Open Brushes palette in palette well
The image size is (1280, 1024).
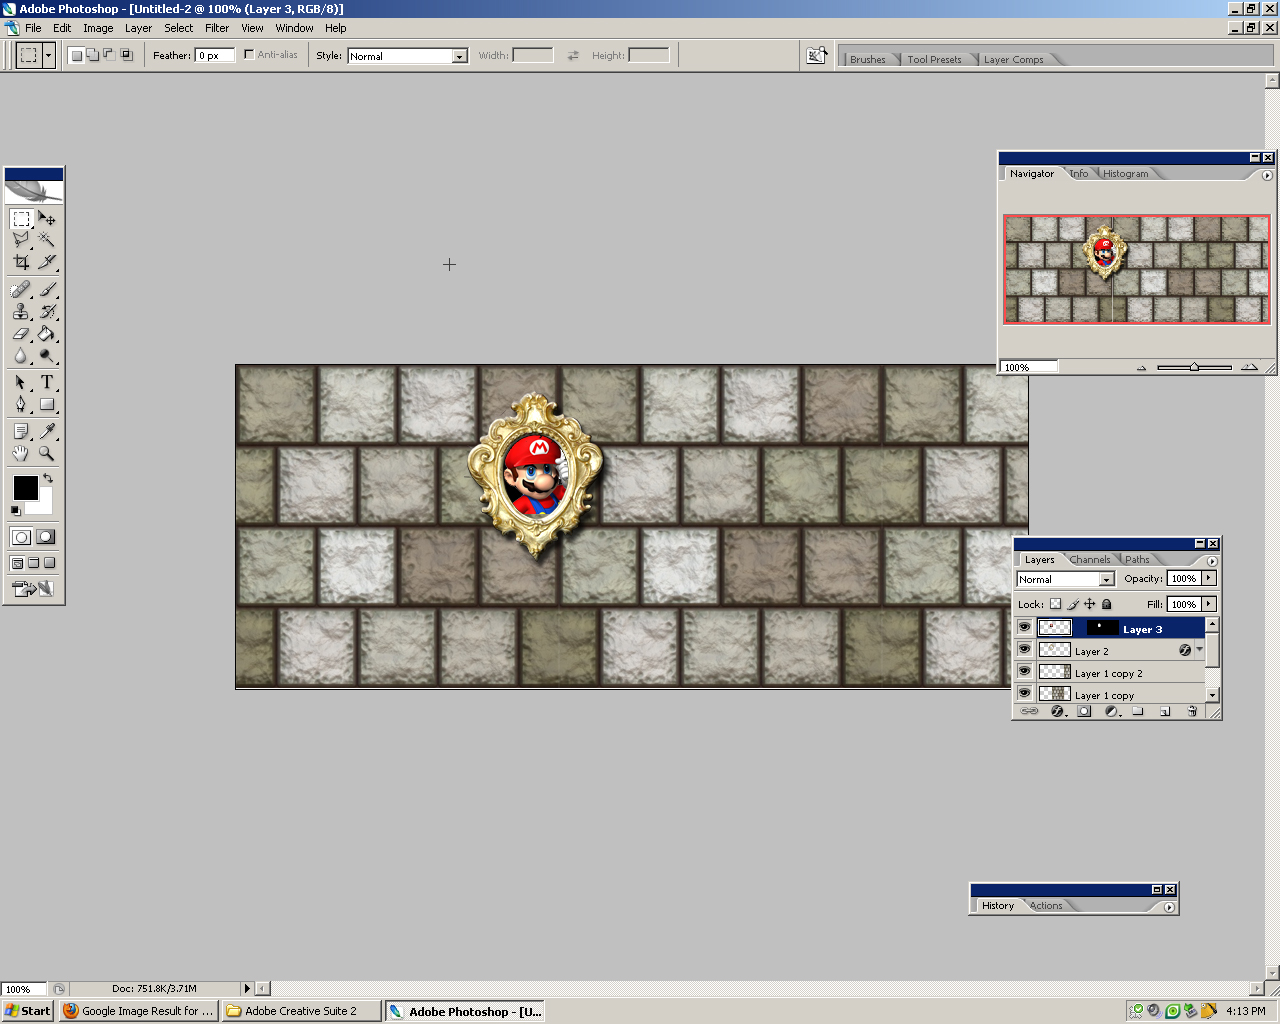pos(868,59)
